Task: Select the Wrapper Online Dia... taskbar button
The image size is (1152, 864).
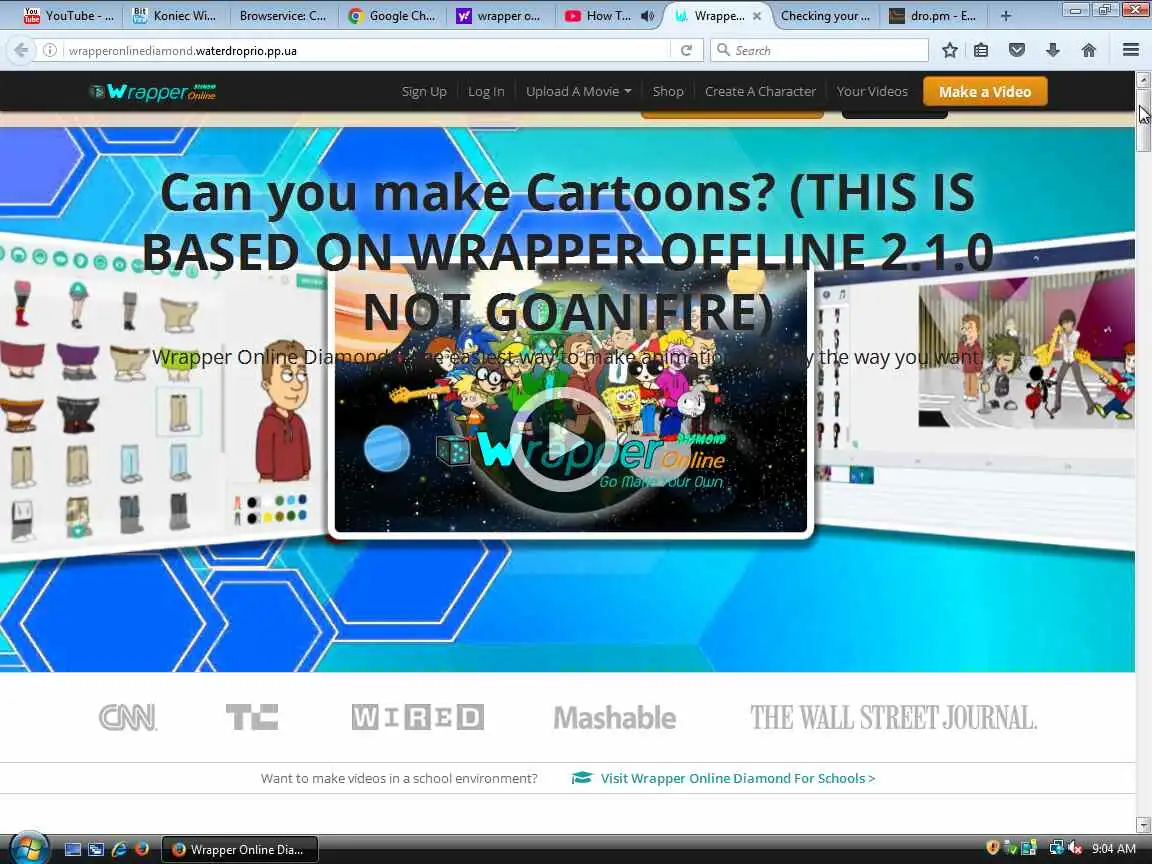Action: point(240,849)
